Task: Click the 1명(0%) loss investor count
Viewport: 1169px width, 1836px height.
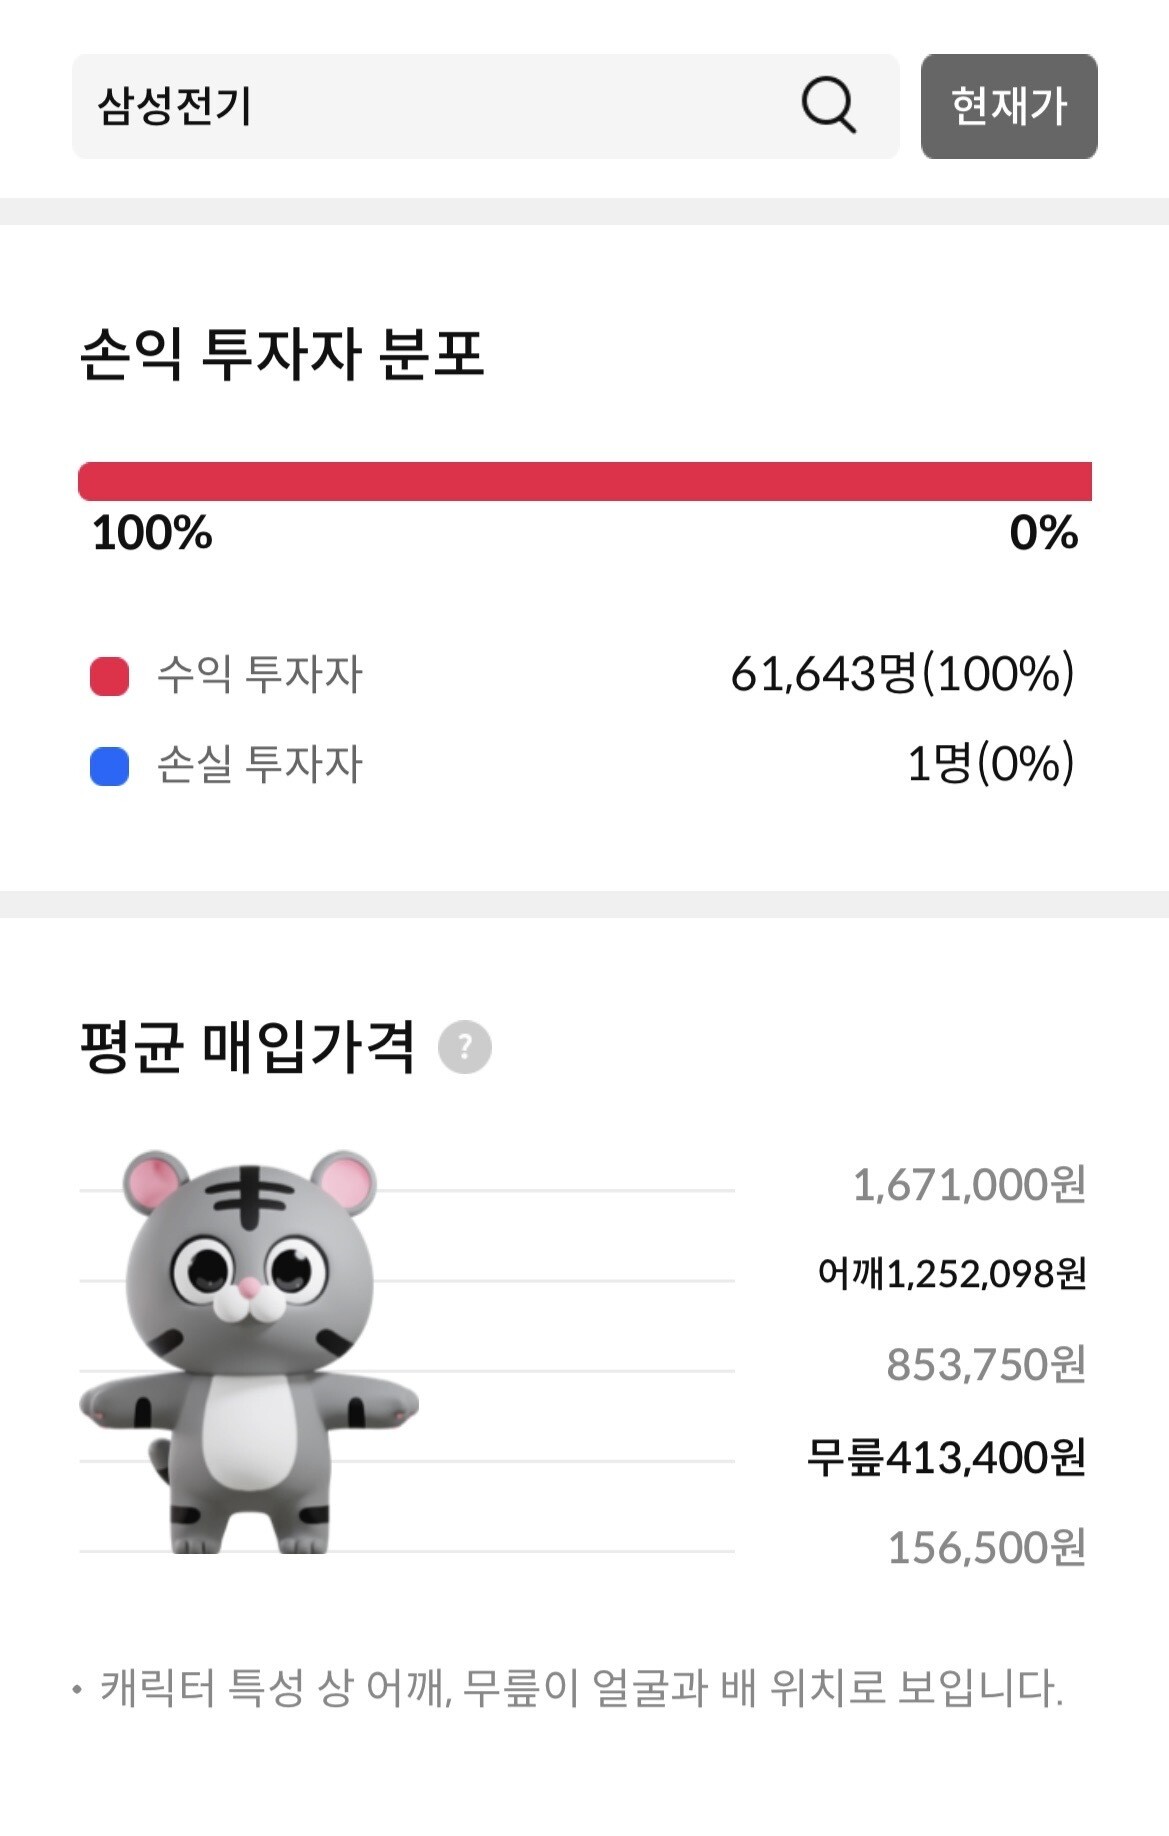Action: click(x=991, y=764)
